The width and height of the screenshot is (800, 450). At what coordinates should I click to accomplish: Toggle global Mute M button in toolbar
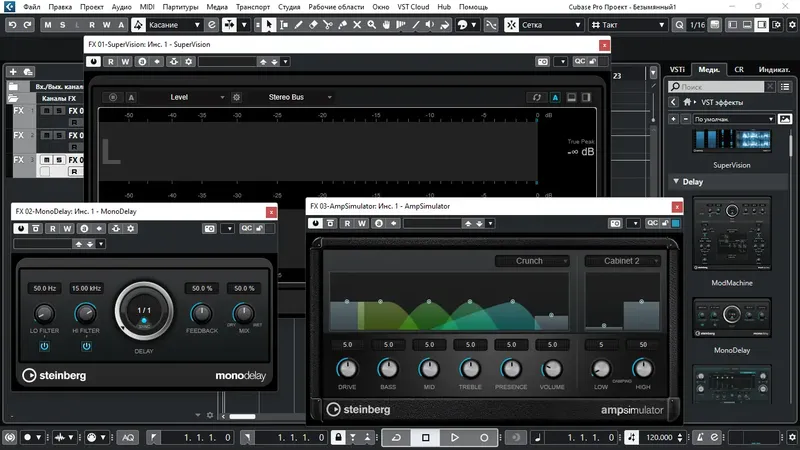(x=47, y=24)
